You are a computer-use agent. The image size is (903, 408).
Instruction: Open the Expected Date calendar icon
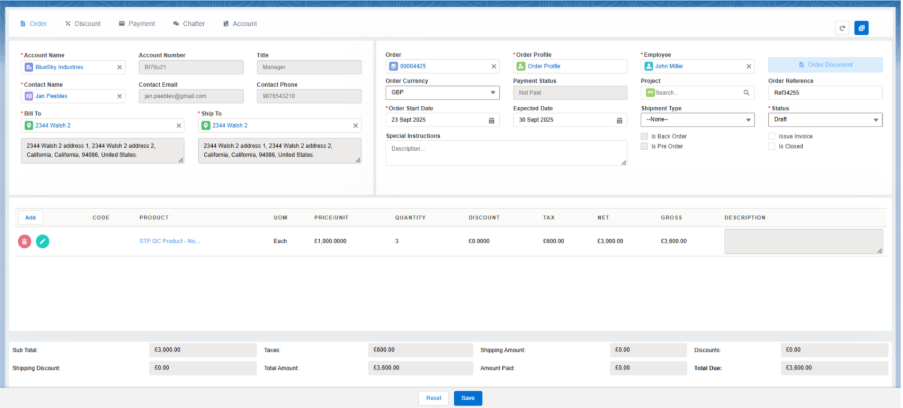[x=619, y=120]
